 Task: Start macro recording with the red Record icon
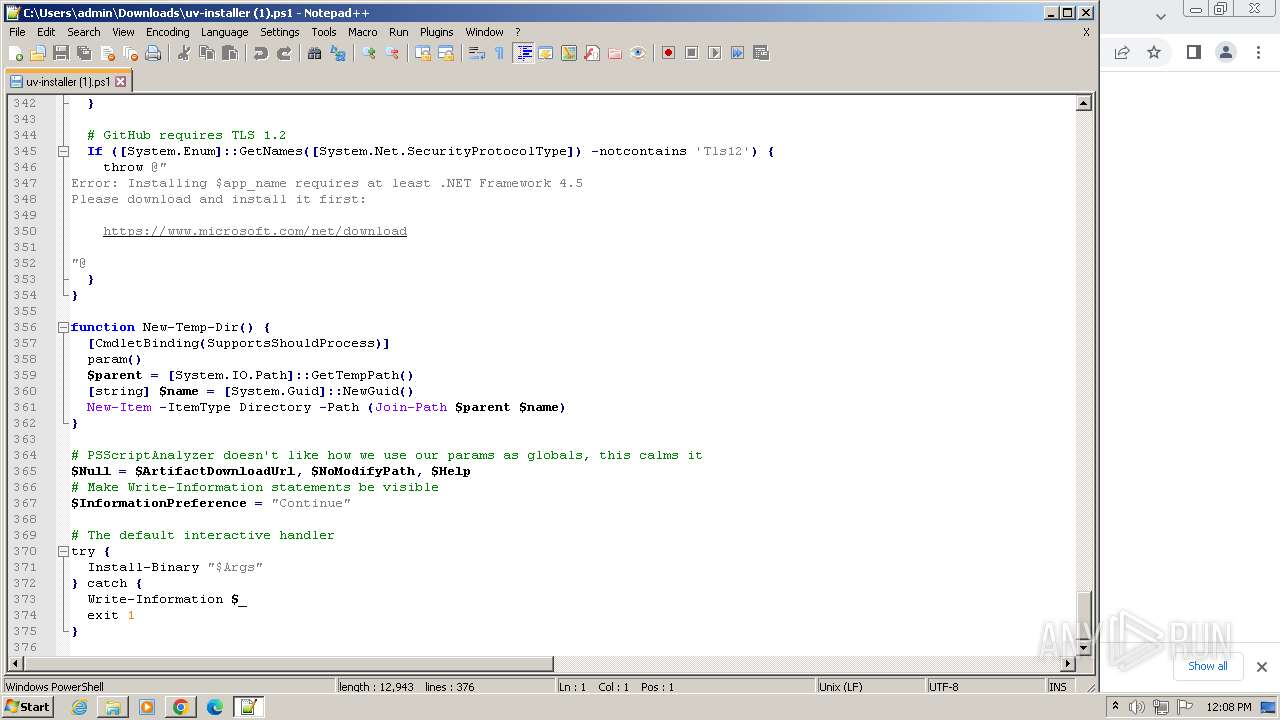pyautogui.click(x=669, y=53)
